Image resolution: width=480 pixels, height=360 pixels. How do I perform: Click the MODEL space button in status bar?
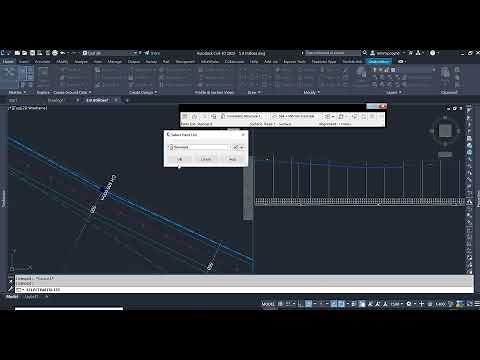268,304
